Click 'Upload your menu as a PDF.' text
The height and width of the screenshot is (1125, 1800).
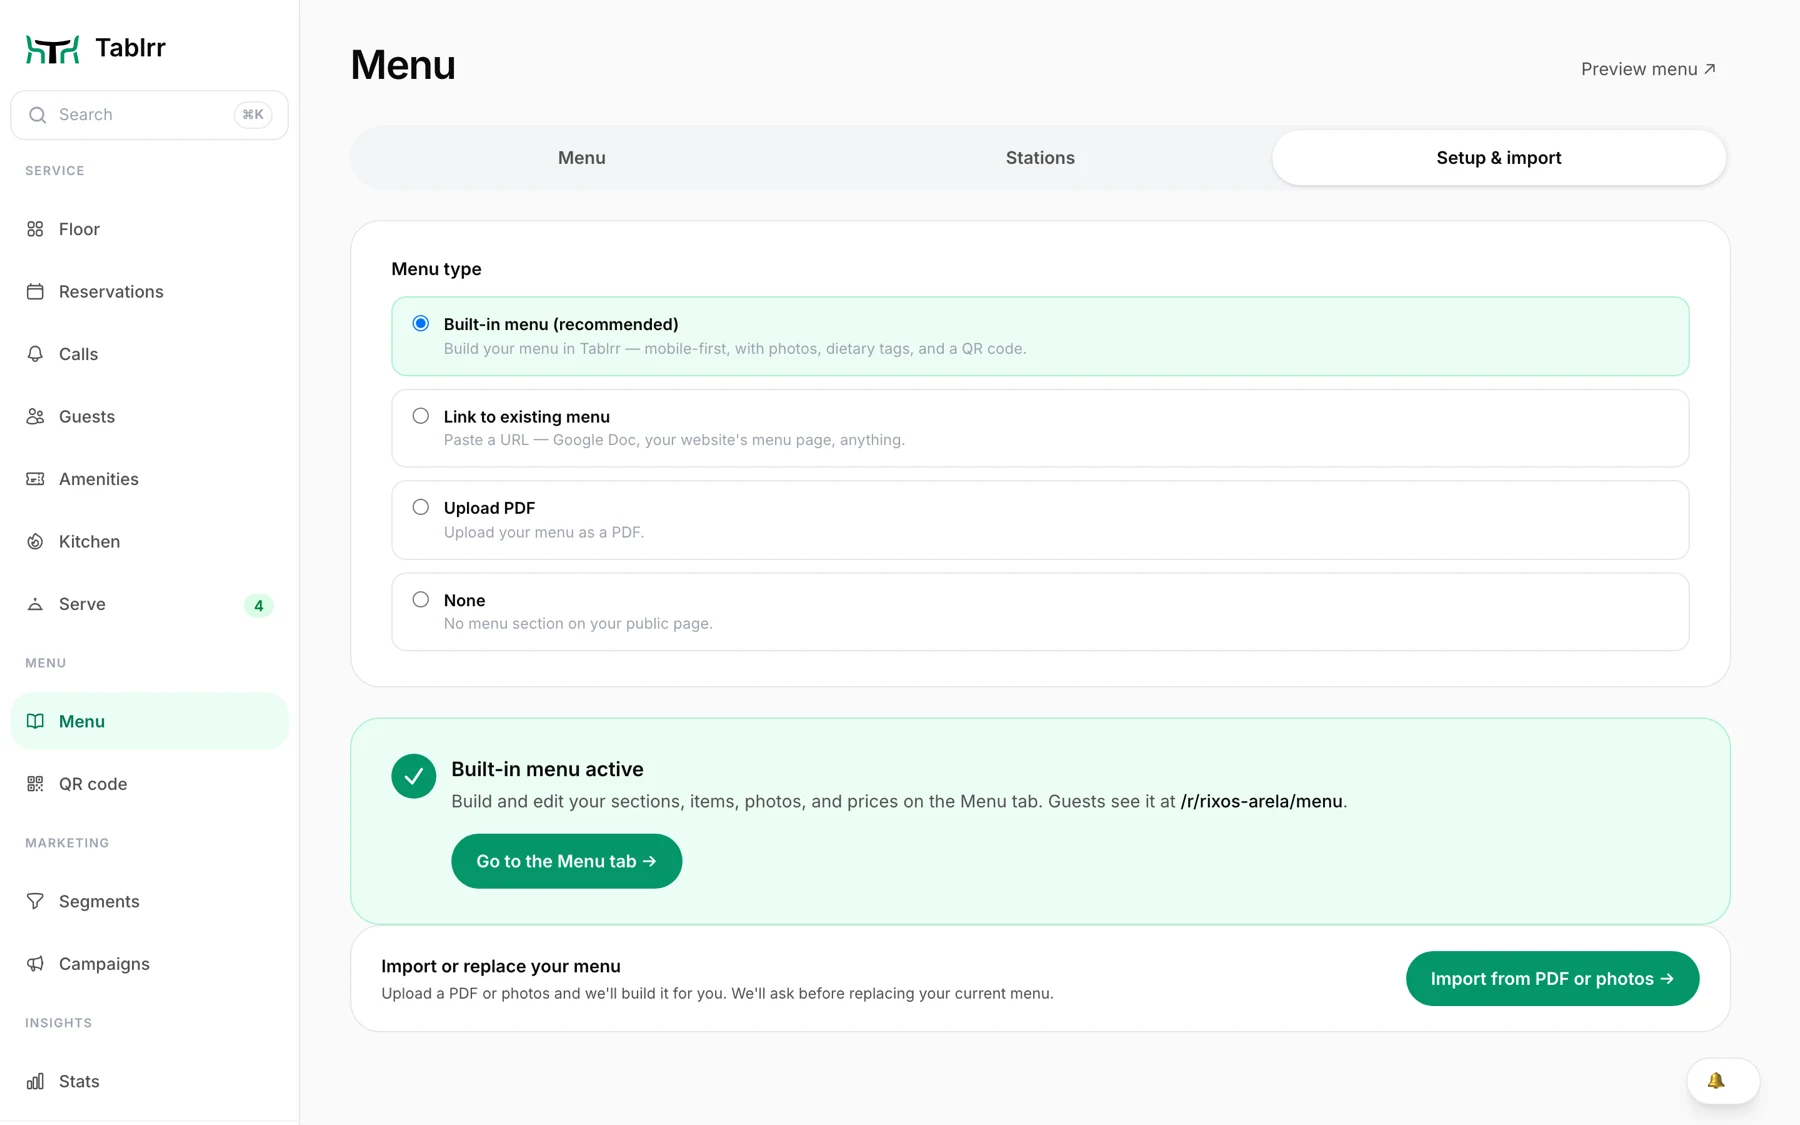point(544,532)
